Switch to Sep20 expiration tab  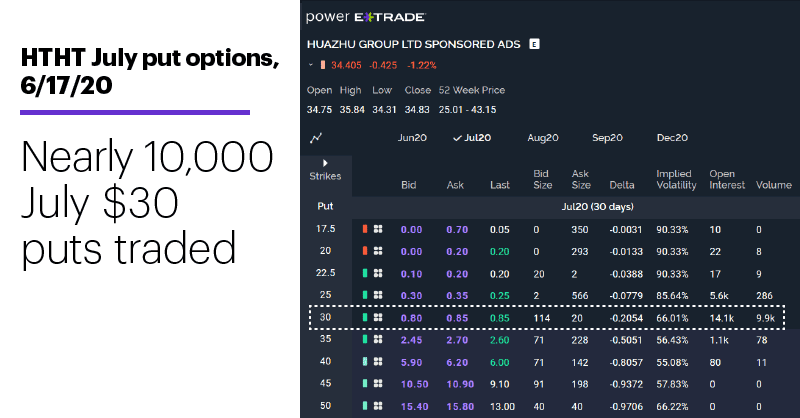pos(607,138)
